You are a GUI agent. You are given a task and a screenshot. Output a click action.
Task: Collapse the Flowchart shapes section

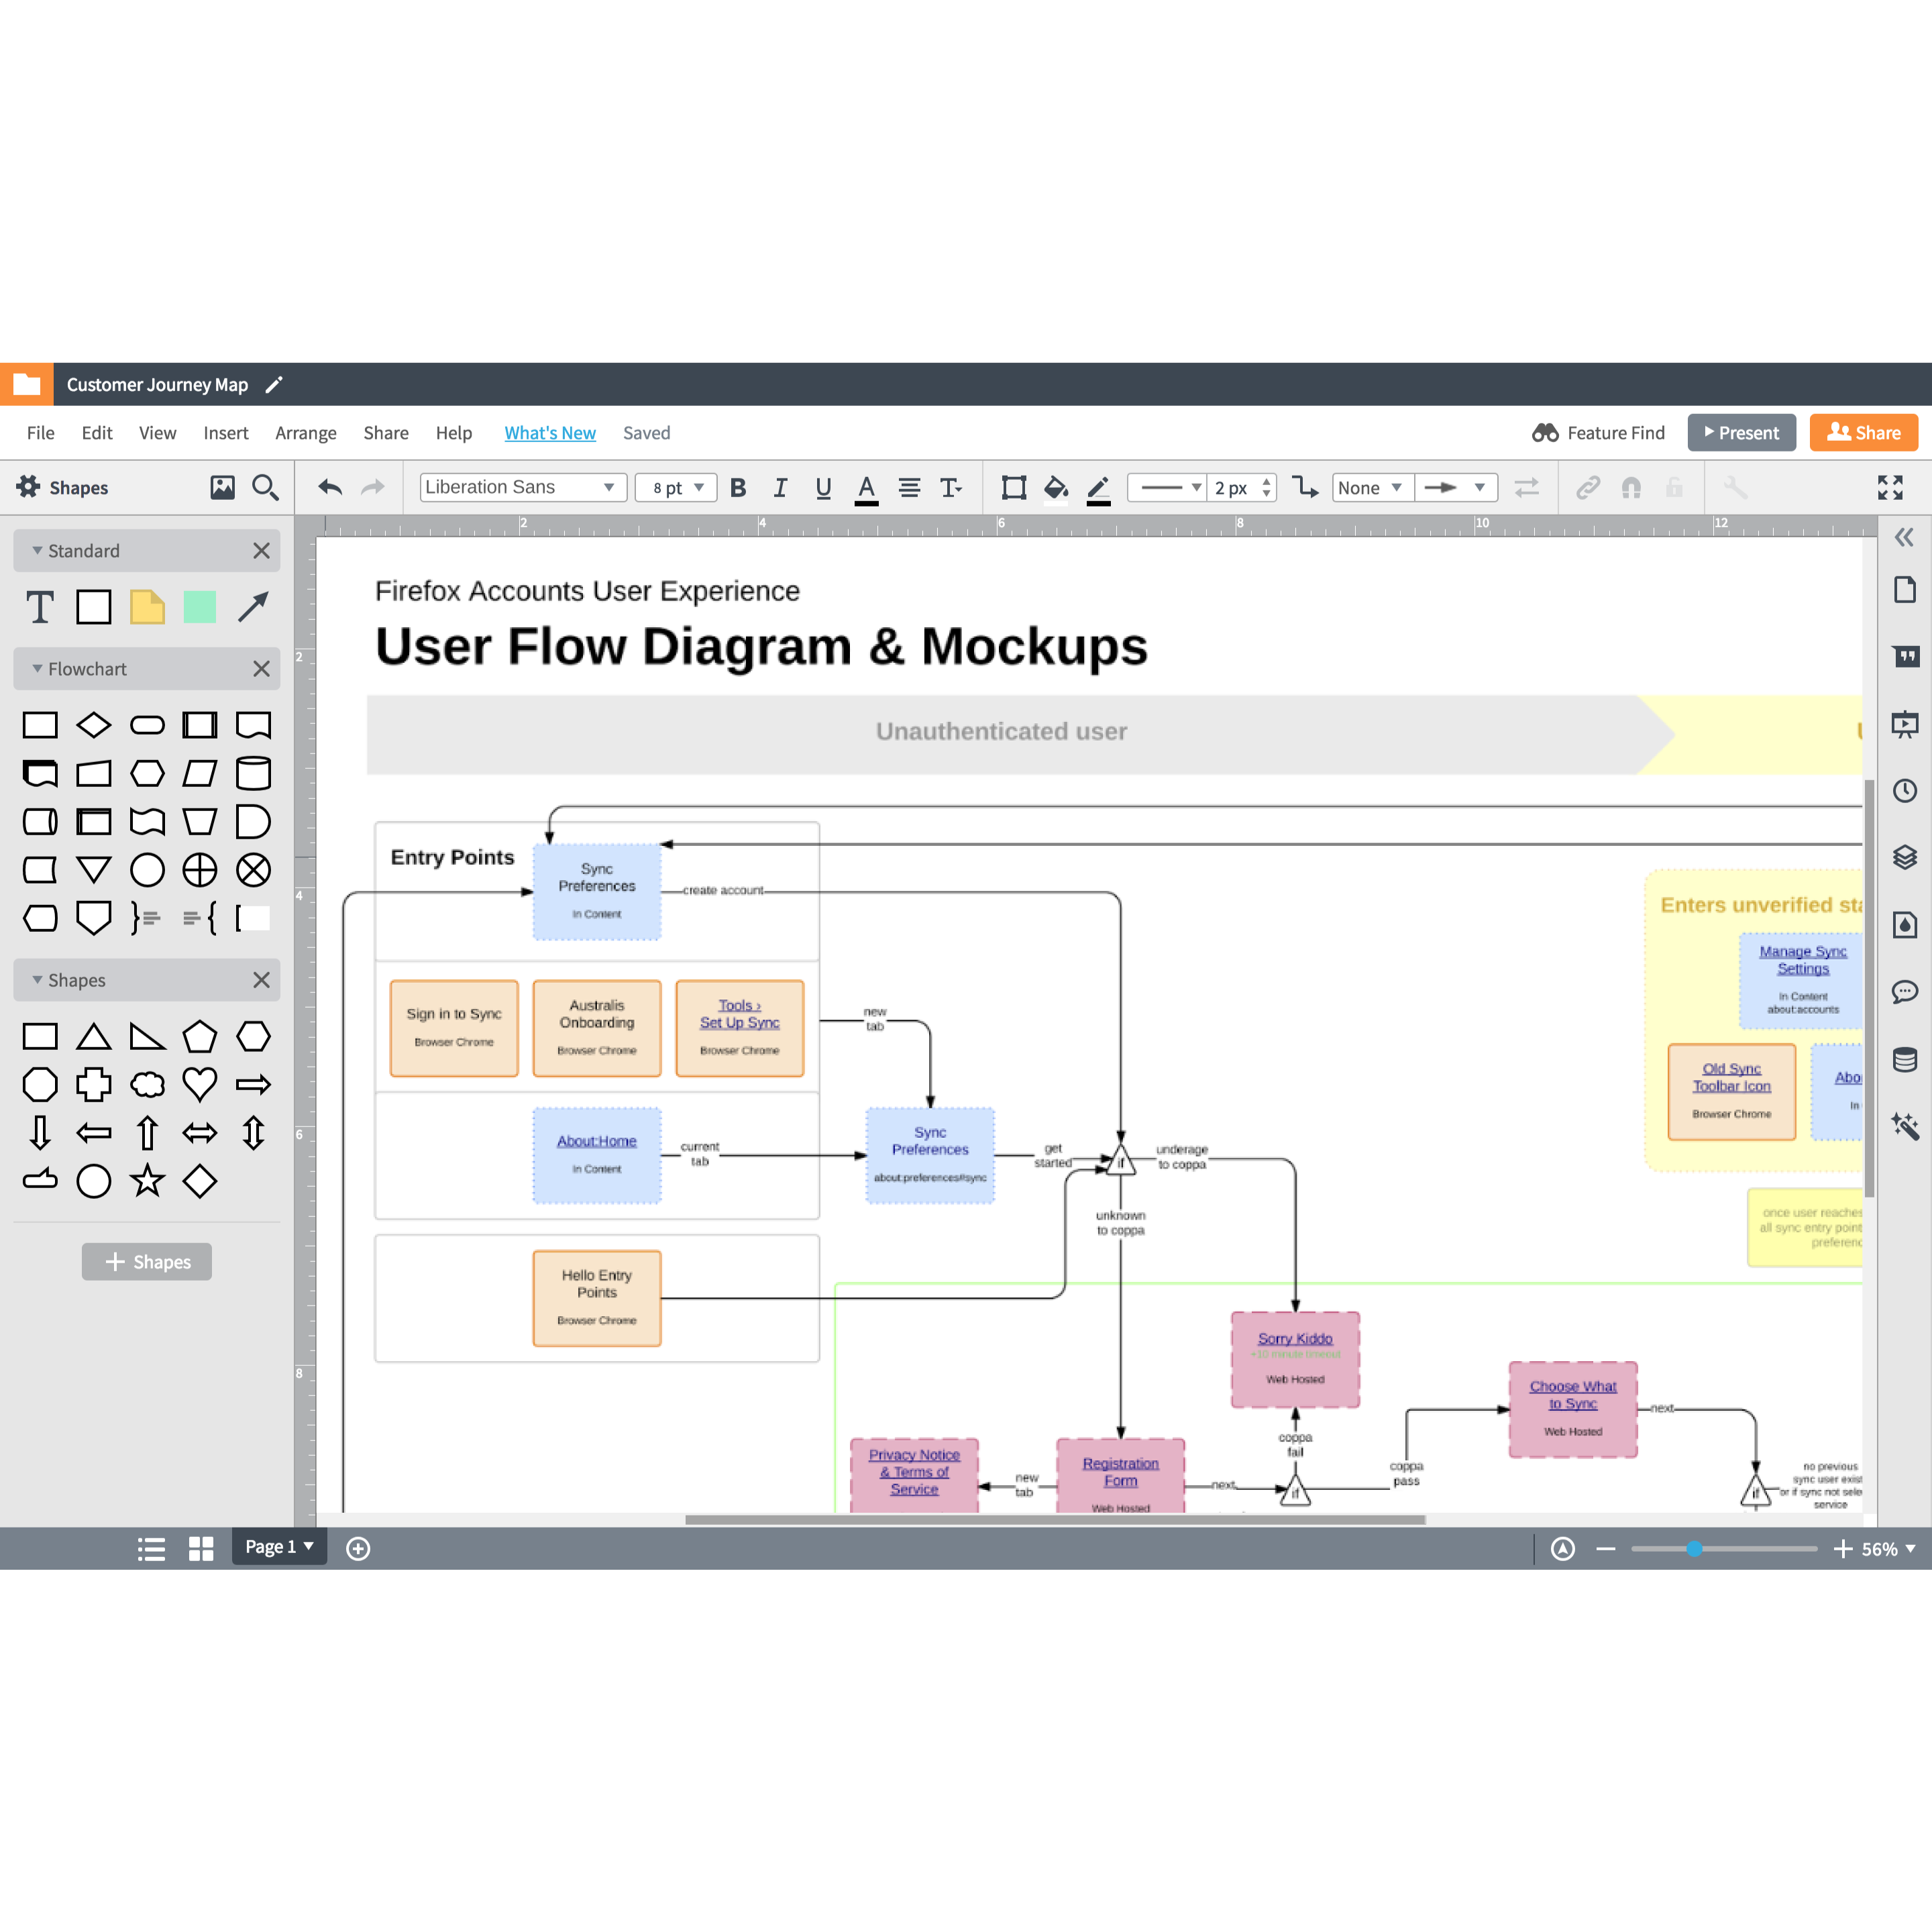37,668
